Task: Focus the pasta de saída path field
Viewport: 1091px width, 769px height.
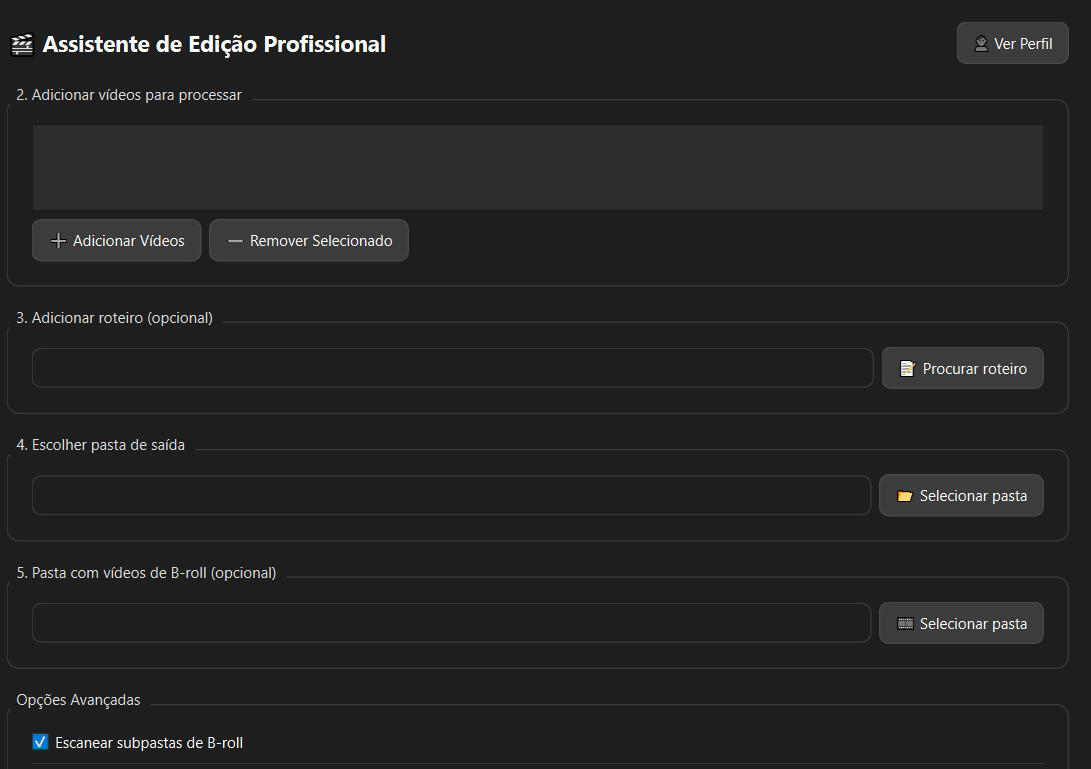Action: [451, 495]
